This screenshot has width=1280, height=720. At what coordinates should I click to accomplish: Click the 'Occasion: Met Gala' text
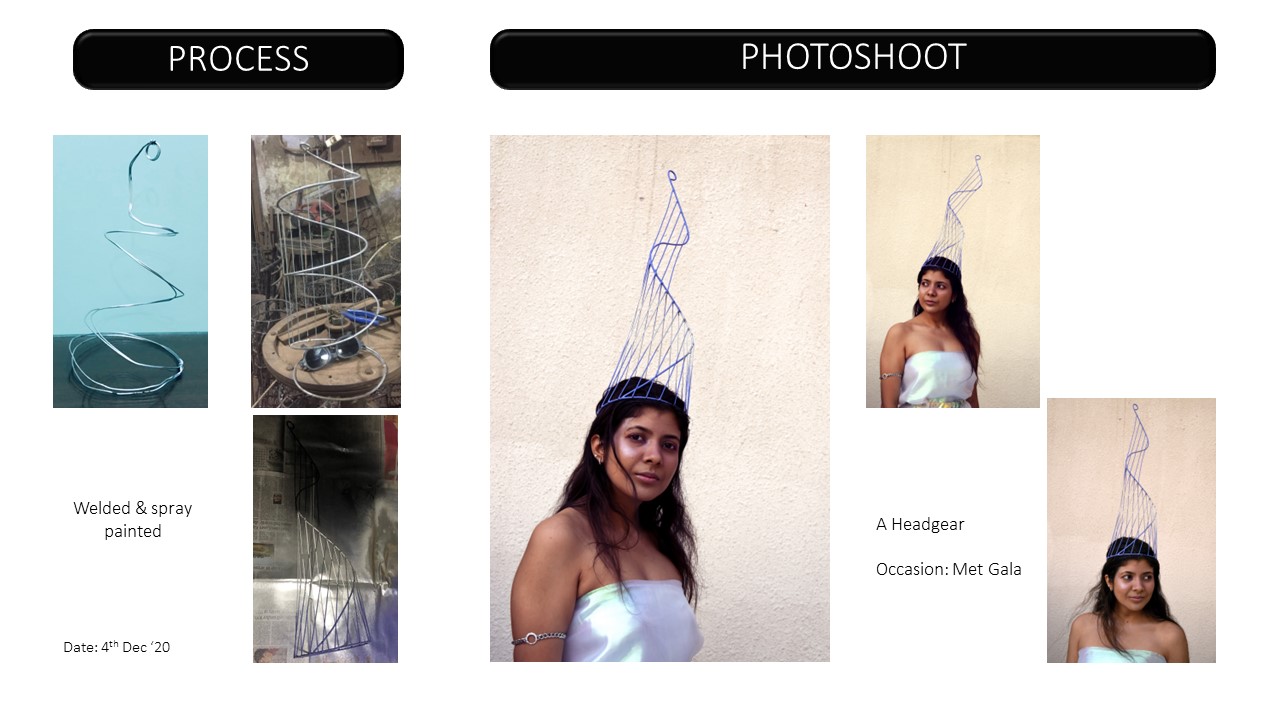[949, 569]
